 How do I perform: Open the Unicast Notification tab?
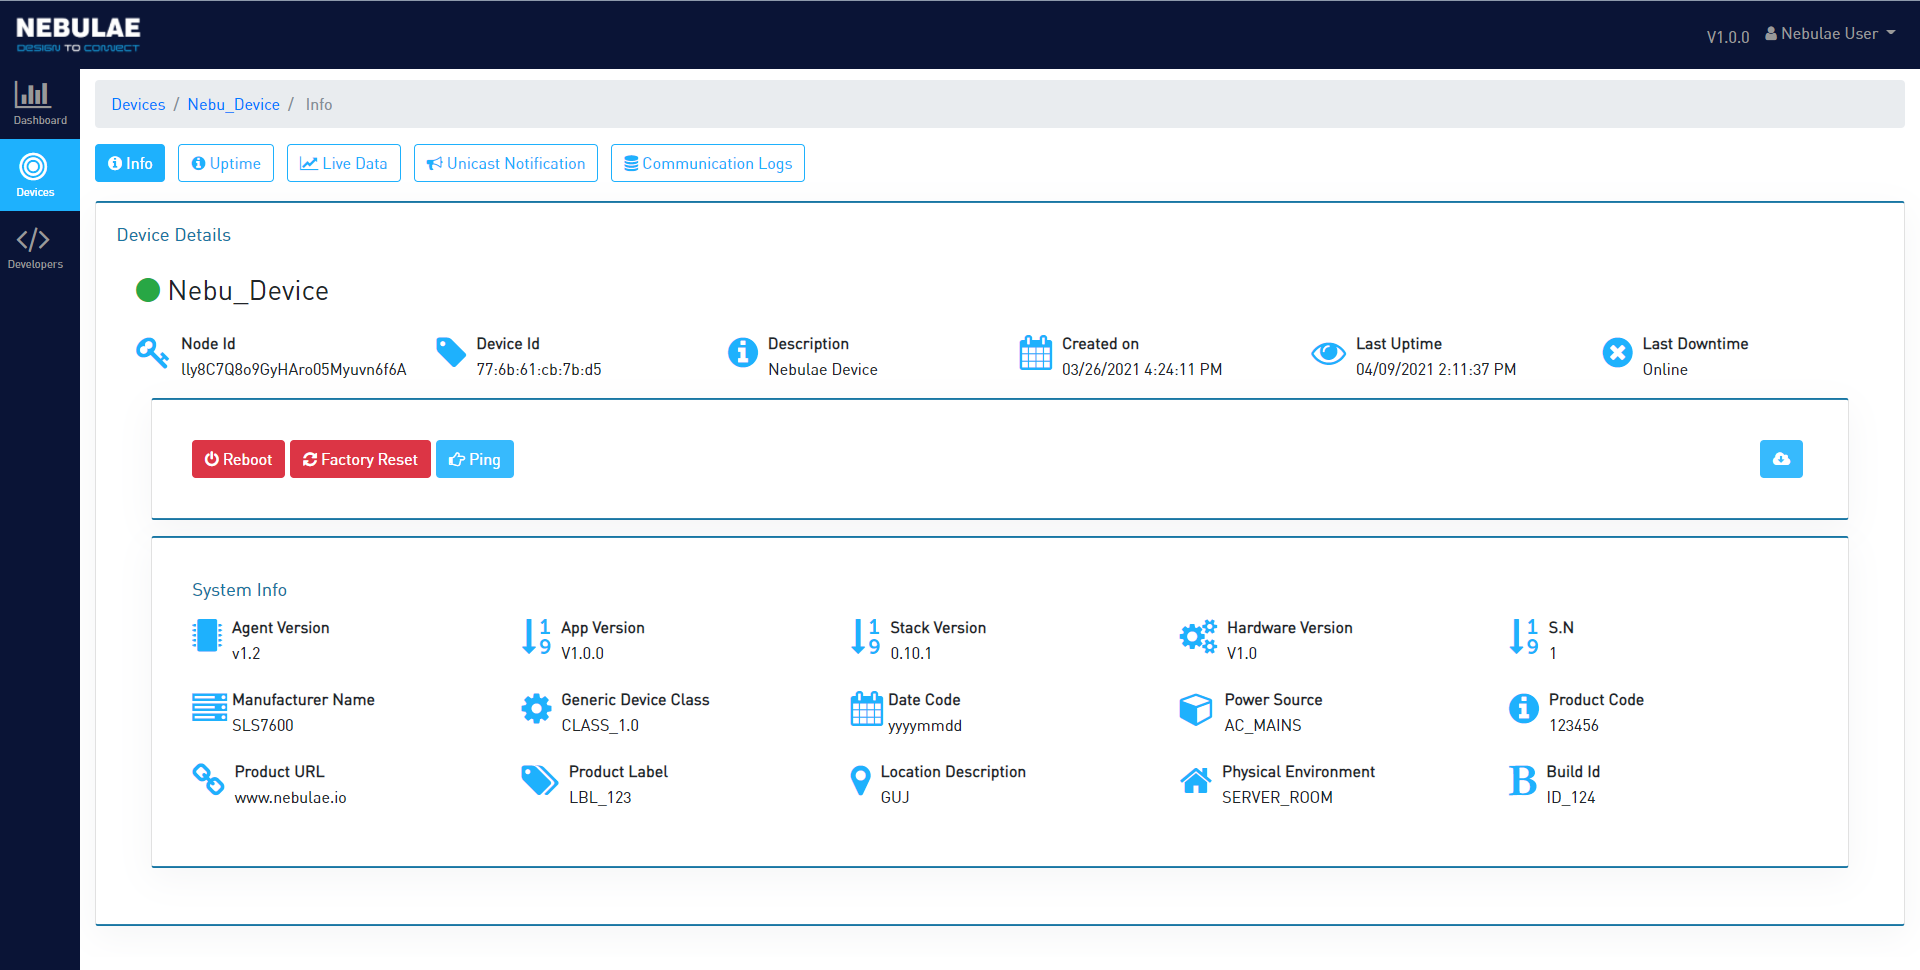[x=506, y=163]
